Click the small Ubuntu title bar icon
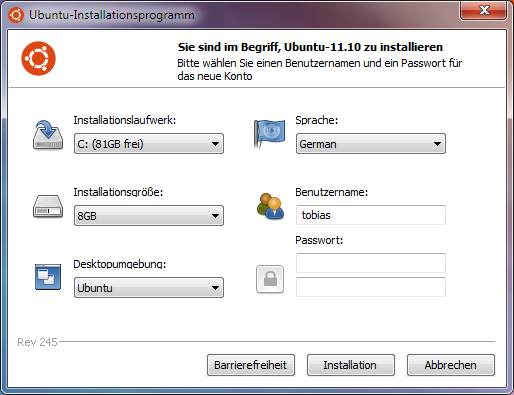The image size is (514, 395). point(16,15)
